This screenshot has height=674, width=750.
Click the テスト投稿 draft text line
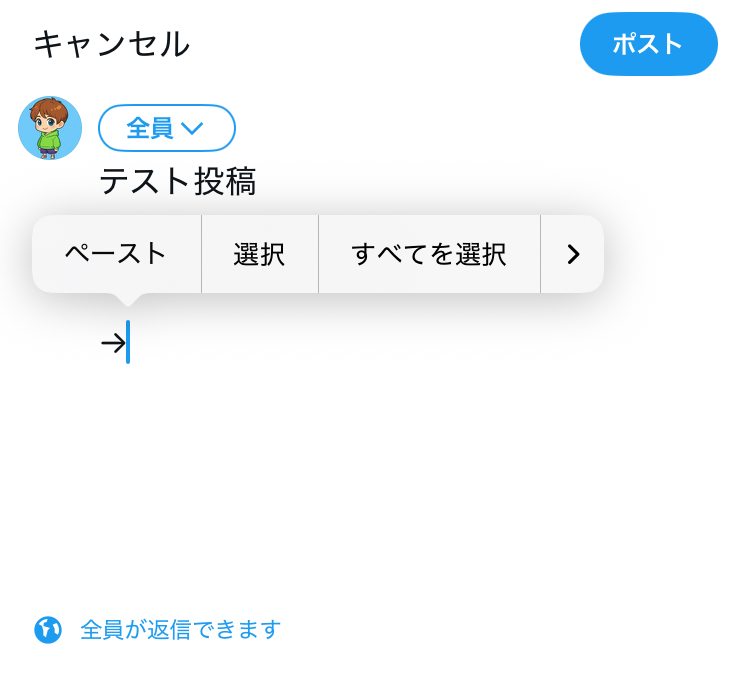point(178,182)
